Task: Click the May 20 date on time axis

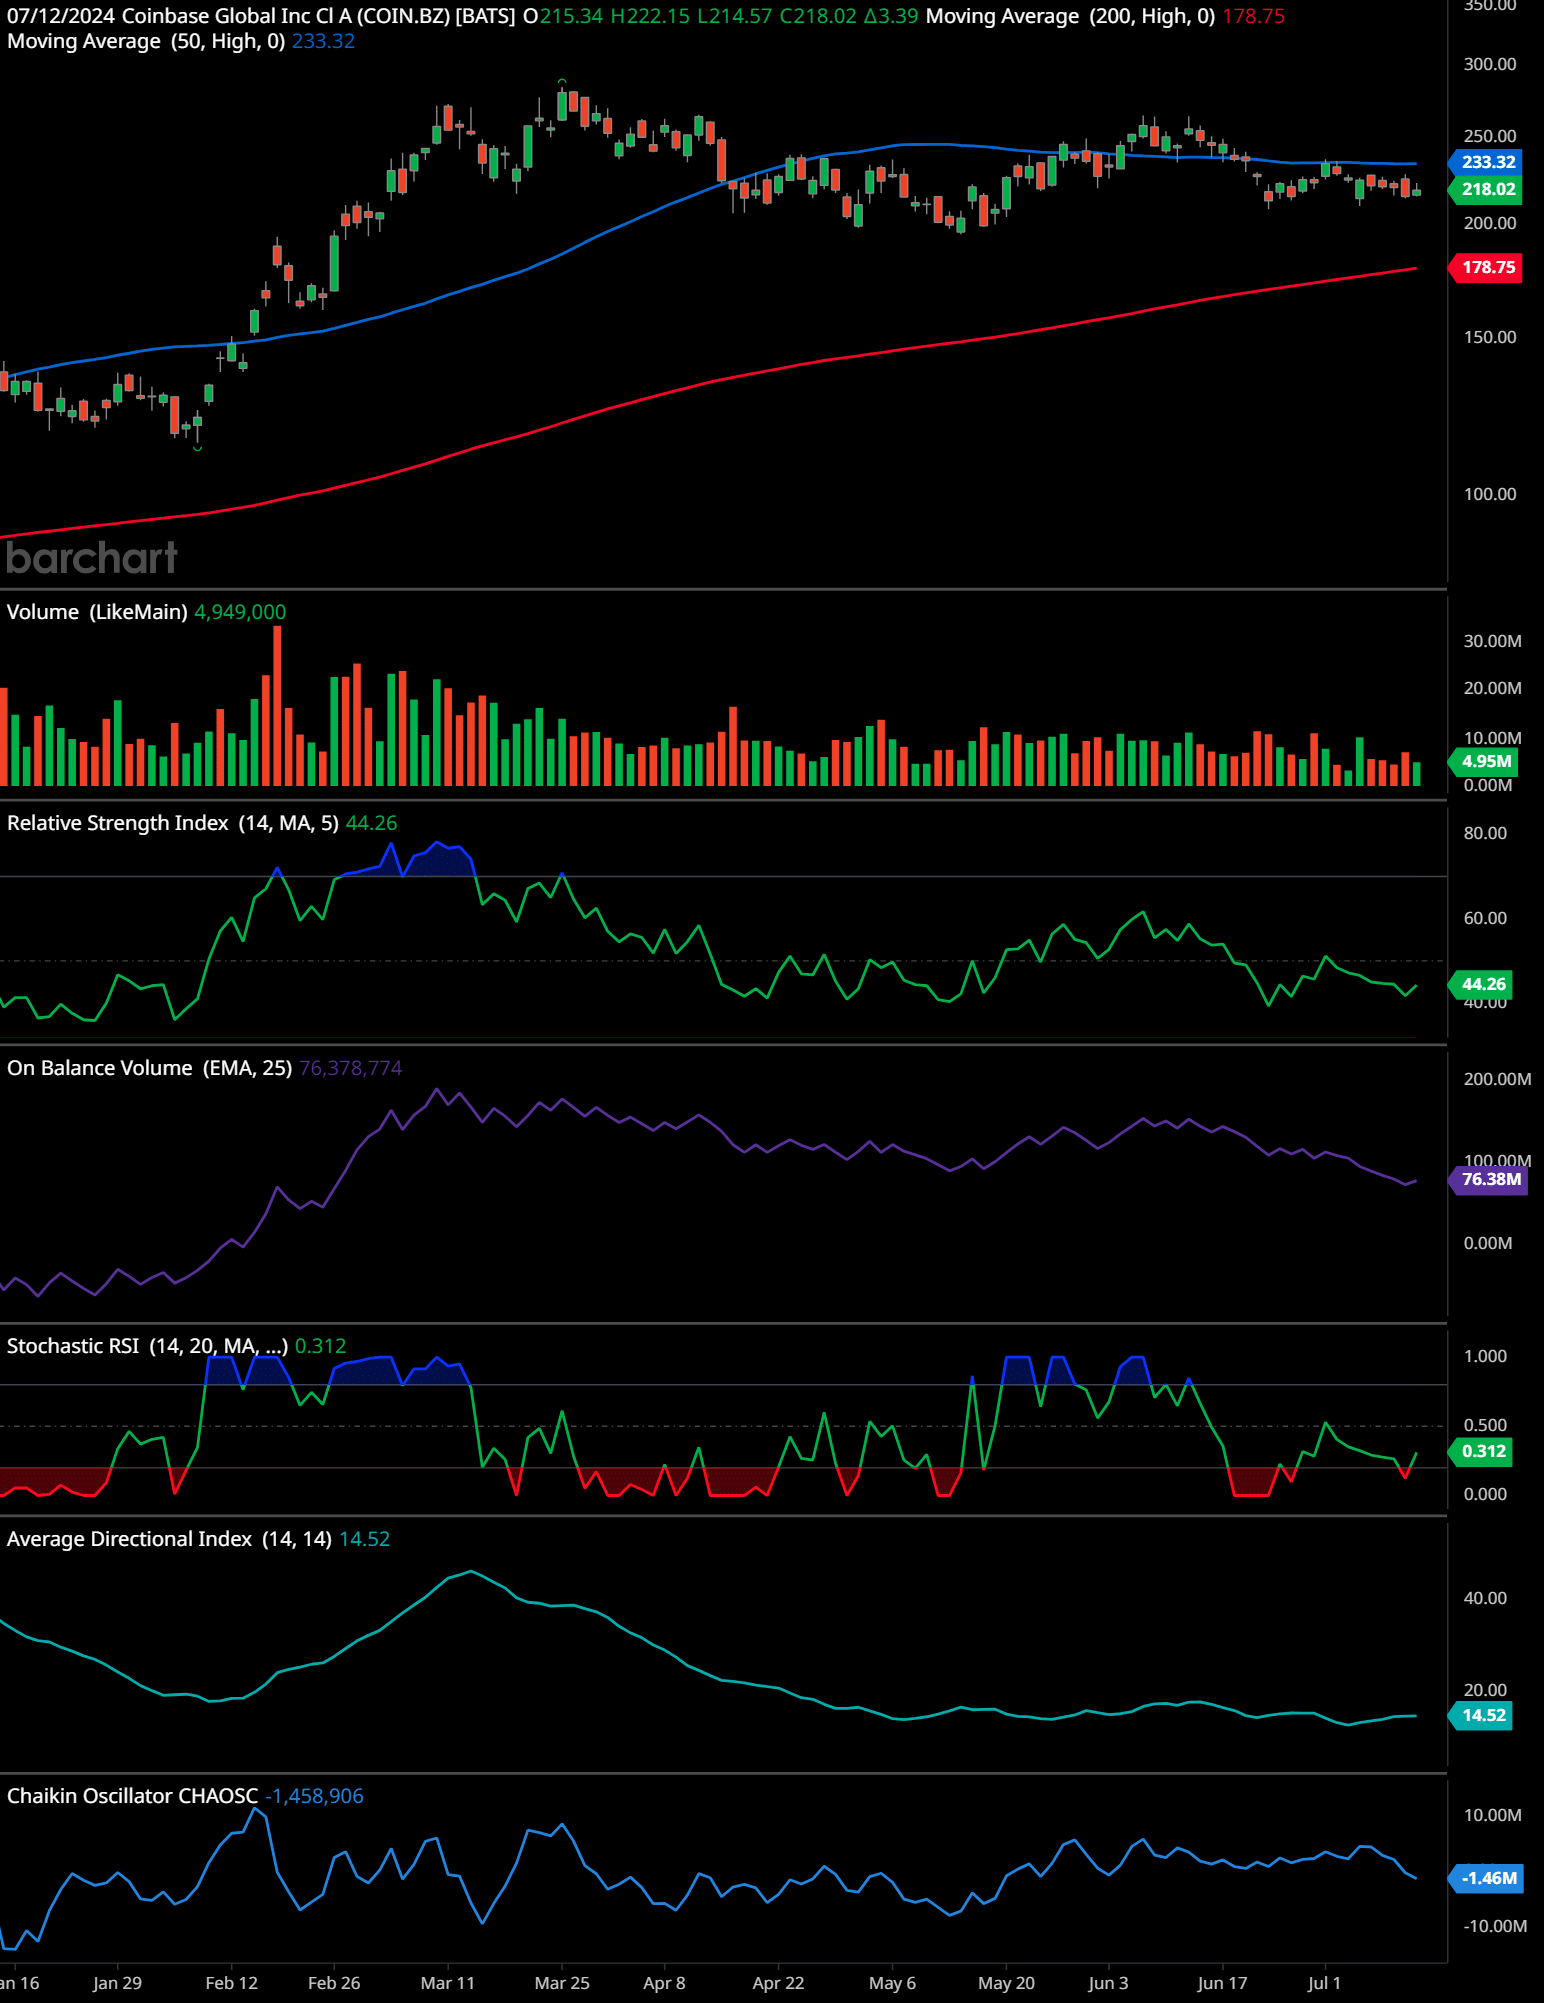Action: 1006,1983
